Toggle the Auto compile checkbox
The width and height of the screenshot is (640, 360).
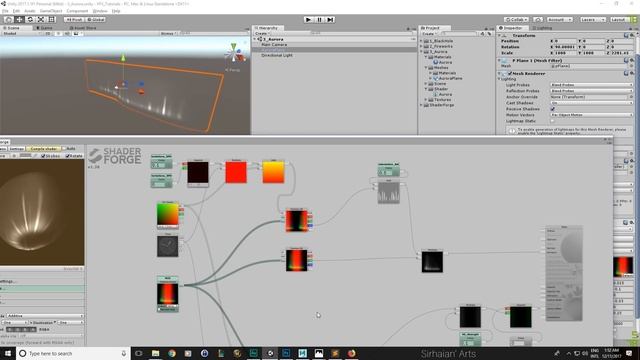click(64, 149)
